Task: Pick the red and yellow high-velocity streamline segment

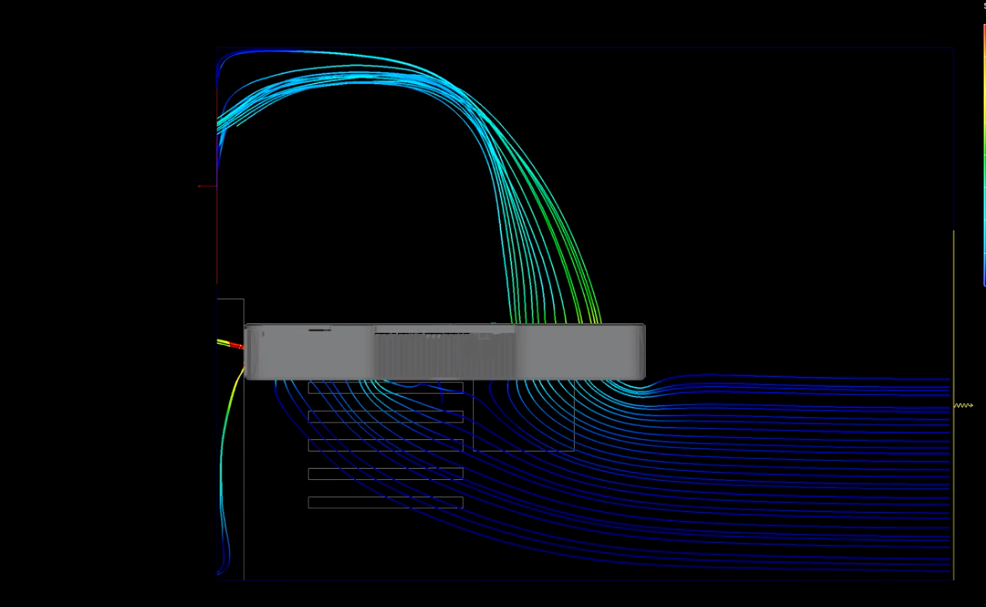Action: click(x=230, y=343)
